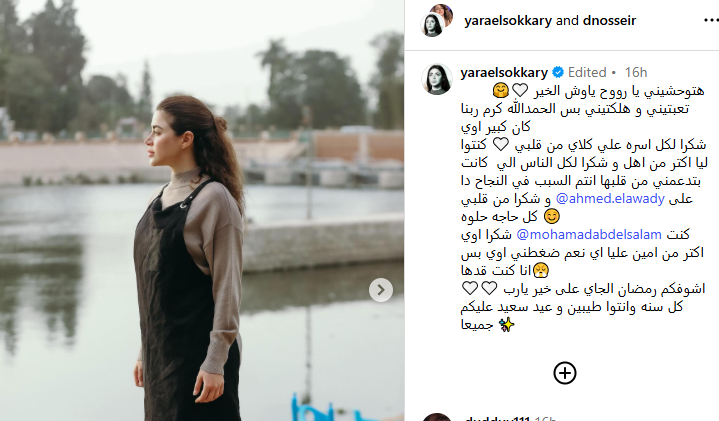The height and width of the screenshot is (421, 719).
Task: Open yaraelsokkary avatar beside caption
Action: 437,79
